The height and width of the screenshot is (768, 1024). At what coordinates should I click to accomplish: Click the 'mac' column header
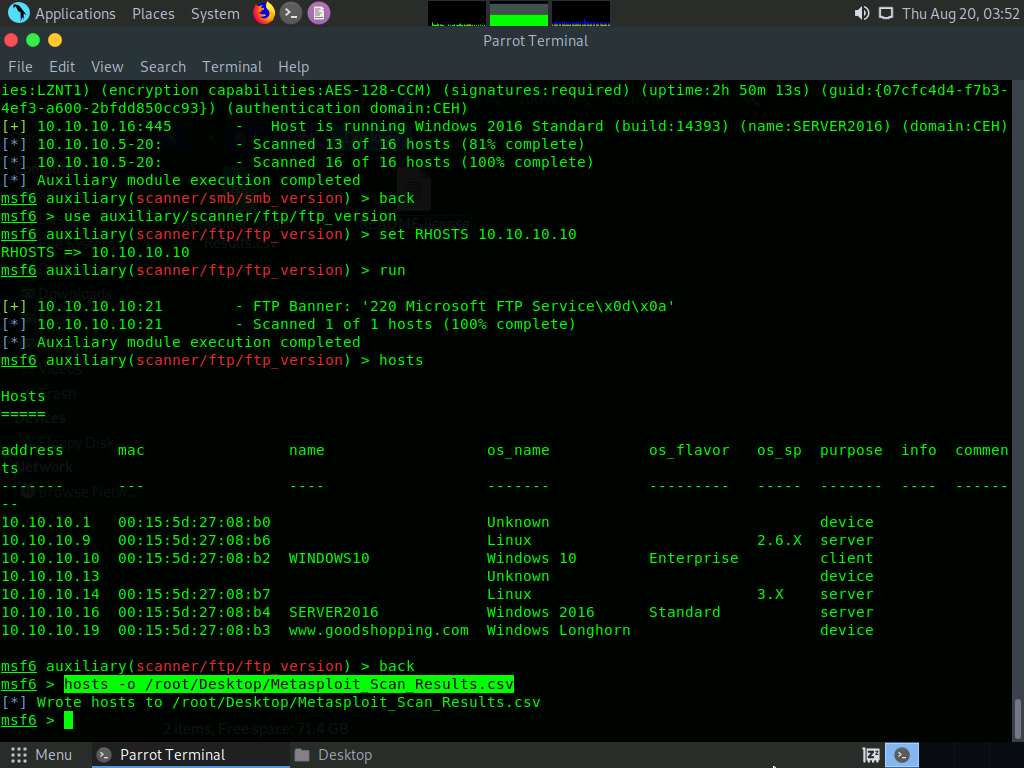click(x=131, y=451)
